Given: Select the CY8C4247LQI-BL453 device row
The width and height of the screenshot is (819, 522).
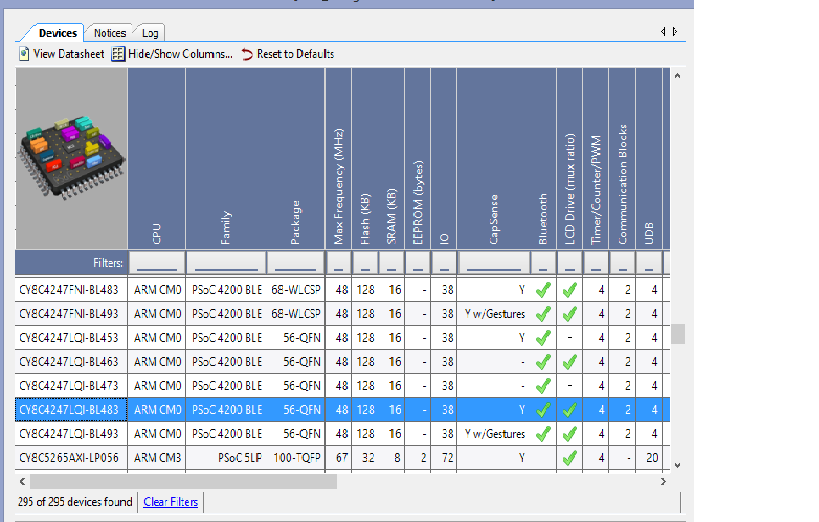Looking at the screenshot, I should (x=68, y=338).
